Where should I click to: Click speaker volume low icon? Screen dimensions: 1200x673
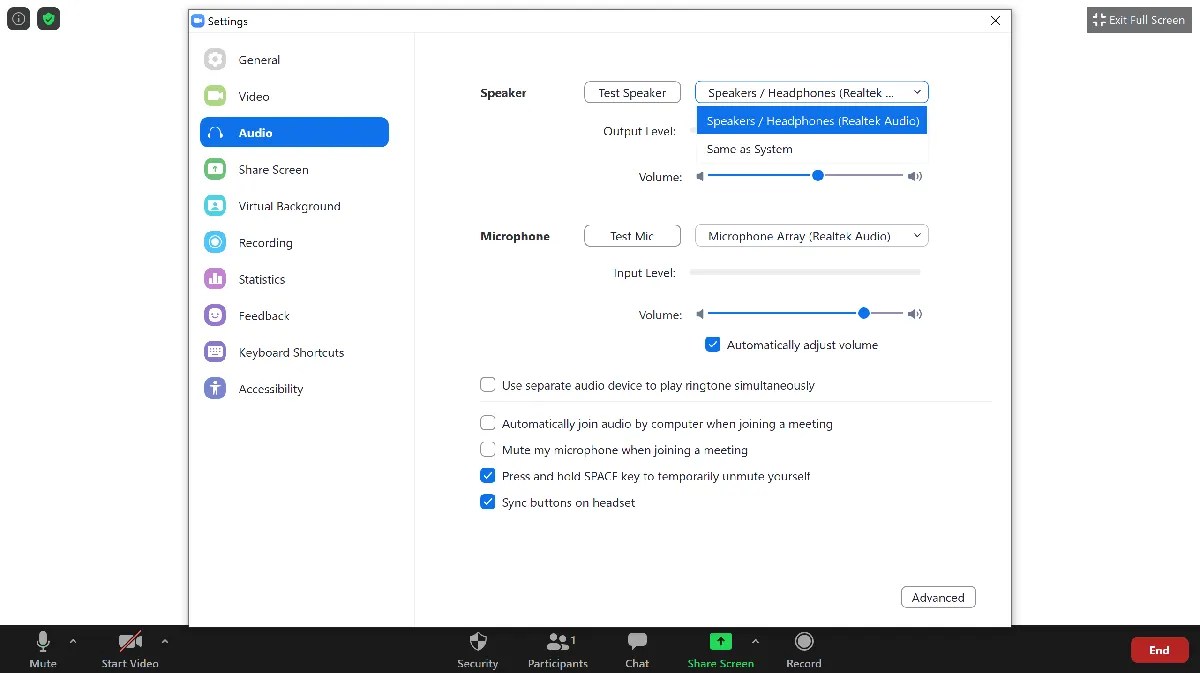click(x=700, y=176)
